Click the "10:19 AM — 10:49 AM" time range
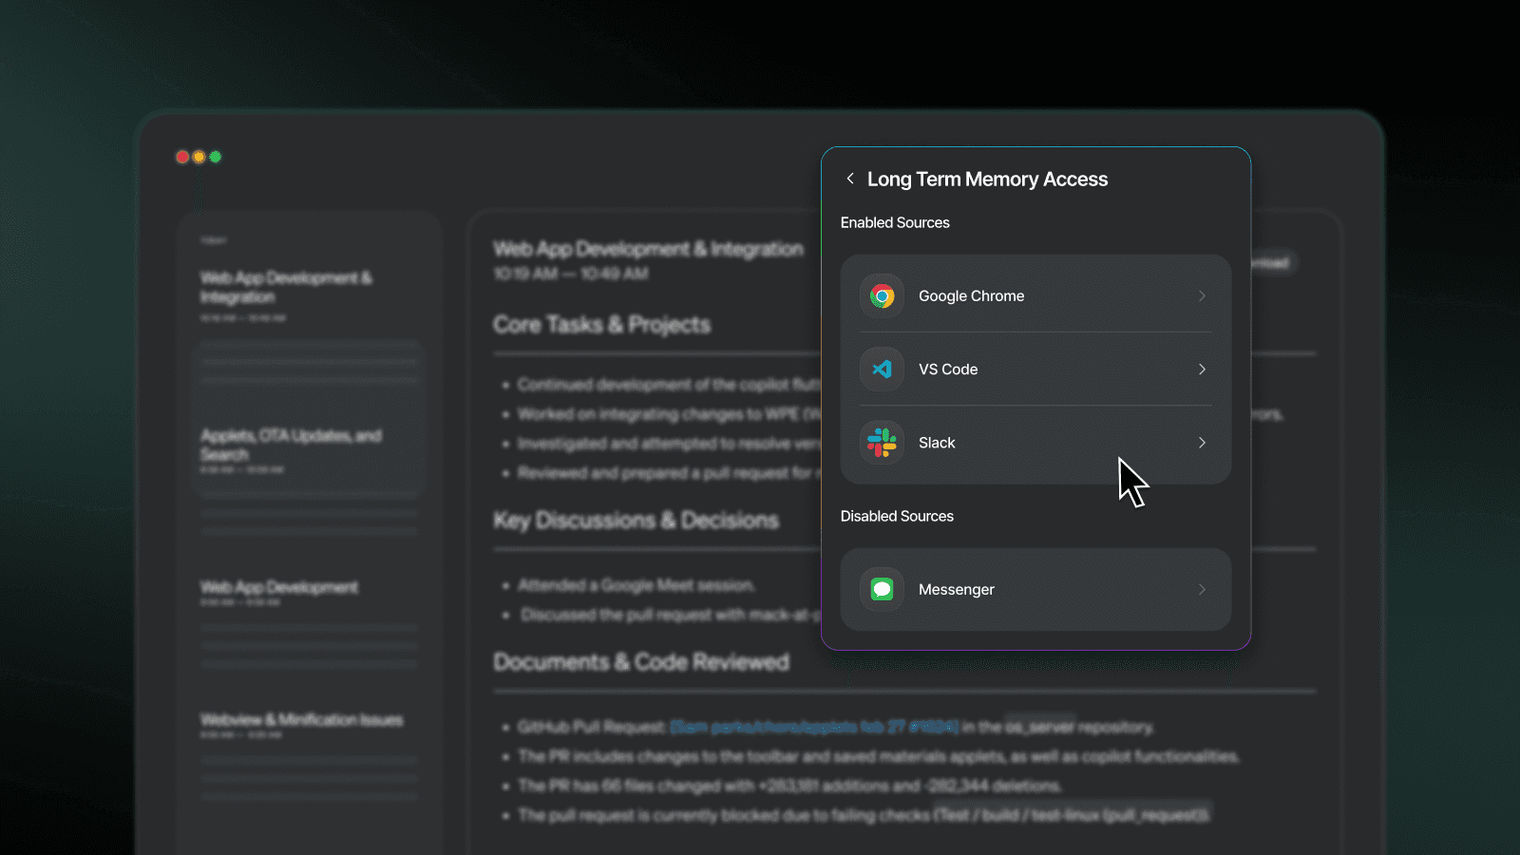 click(x=571, y=274)
